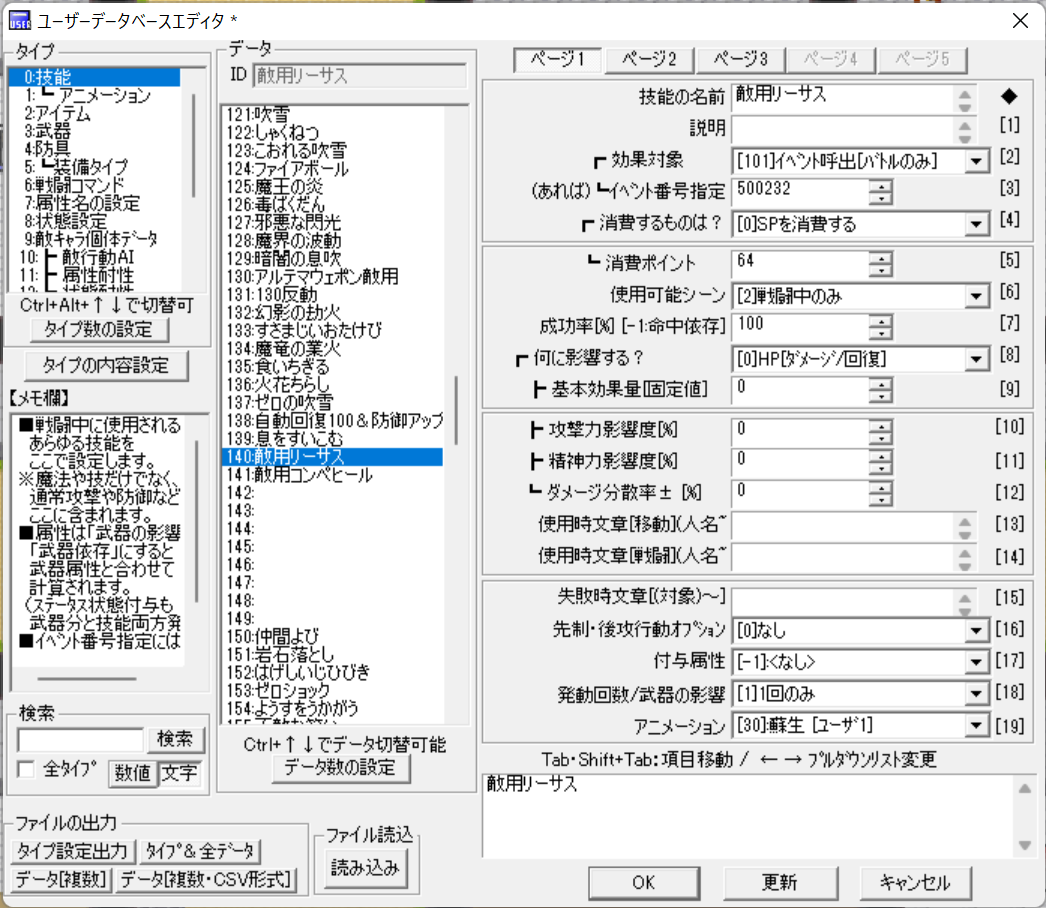Open the 何に影響する？ dropdown
The width and height of the screenshot is (1046, 908).
click(x=976, y=359)
